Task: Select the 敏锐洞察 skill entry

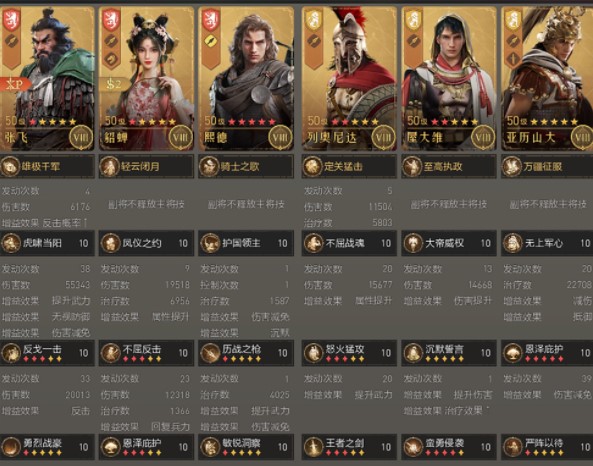Action: 246,447
